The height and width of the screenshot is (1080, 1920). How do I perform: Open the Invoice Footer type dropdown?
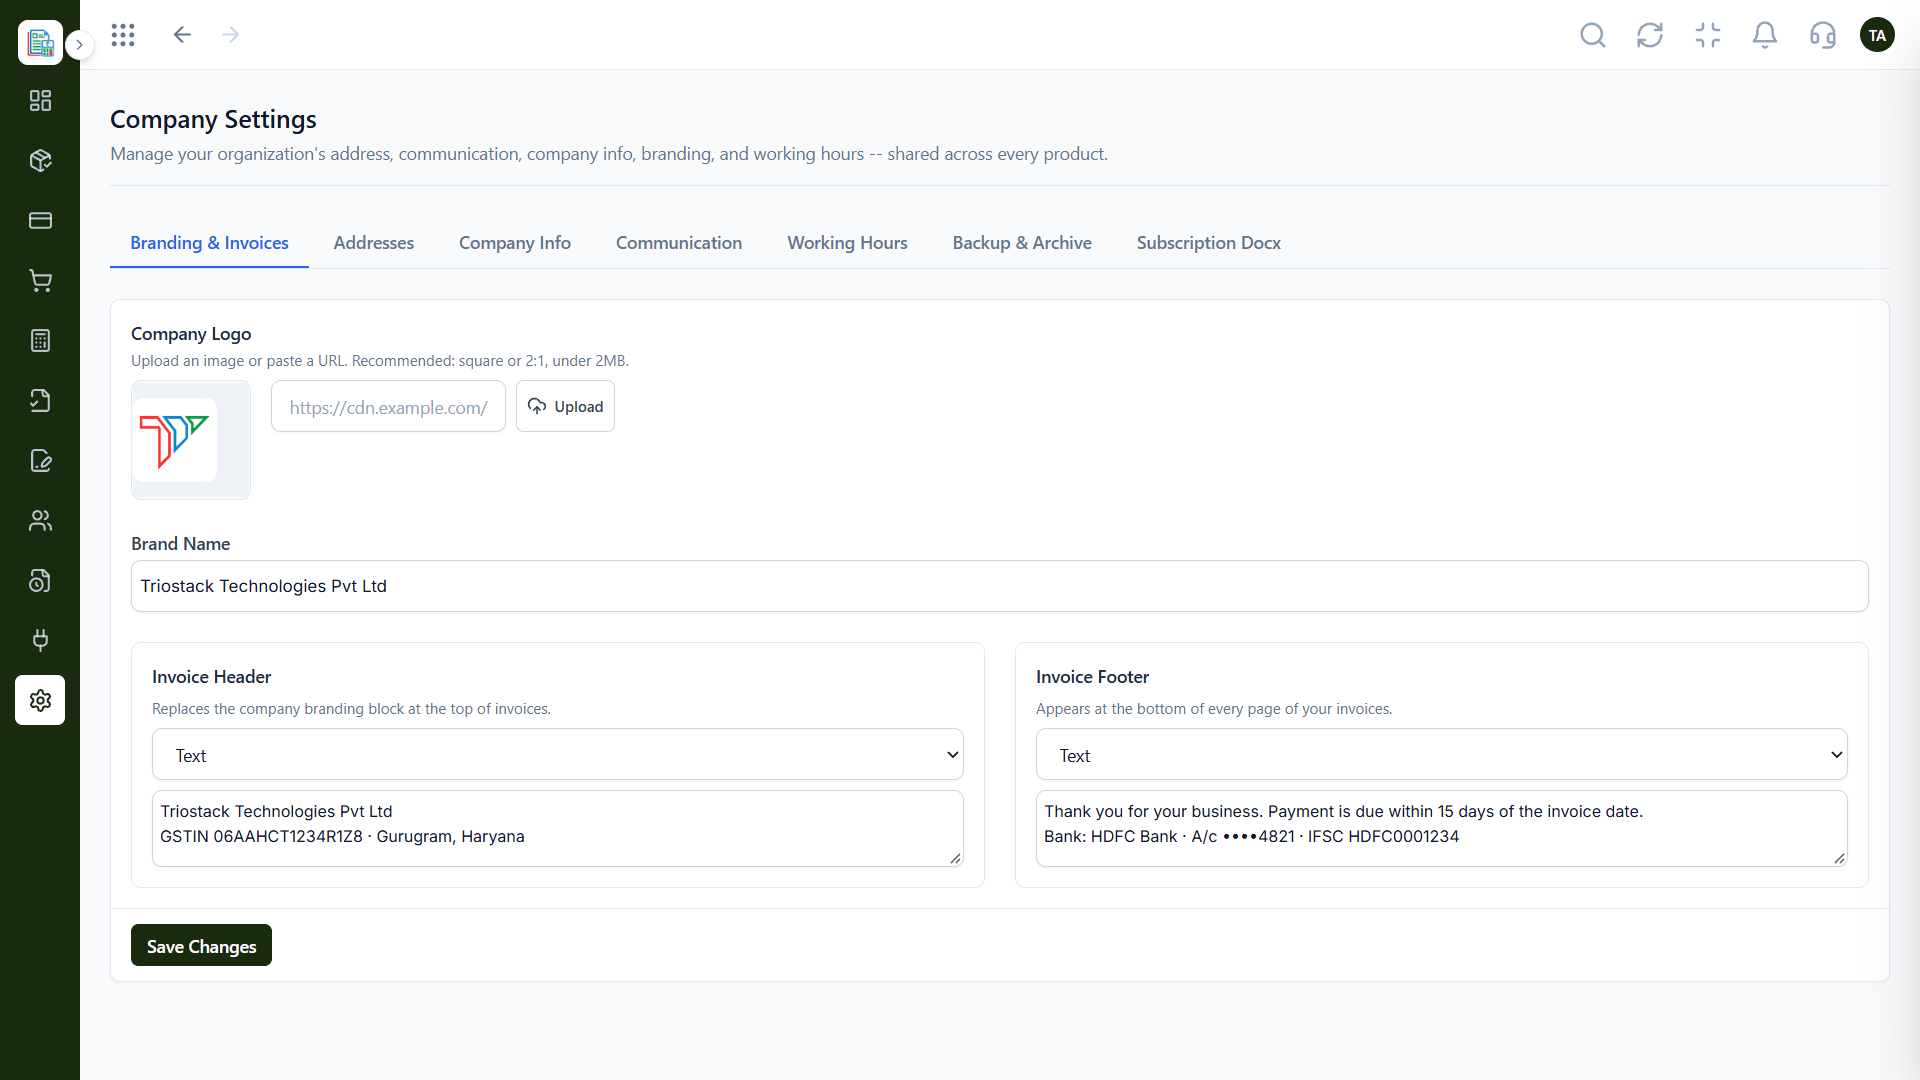tap(1441, 755)
